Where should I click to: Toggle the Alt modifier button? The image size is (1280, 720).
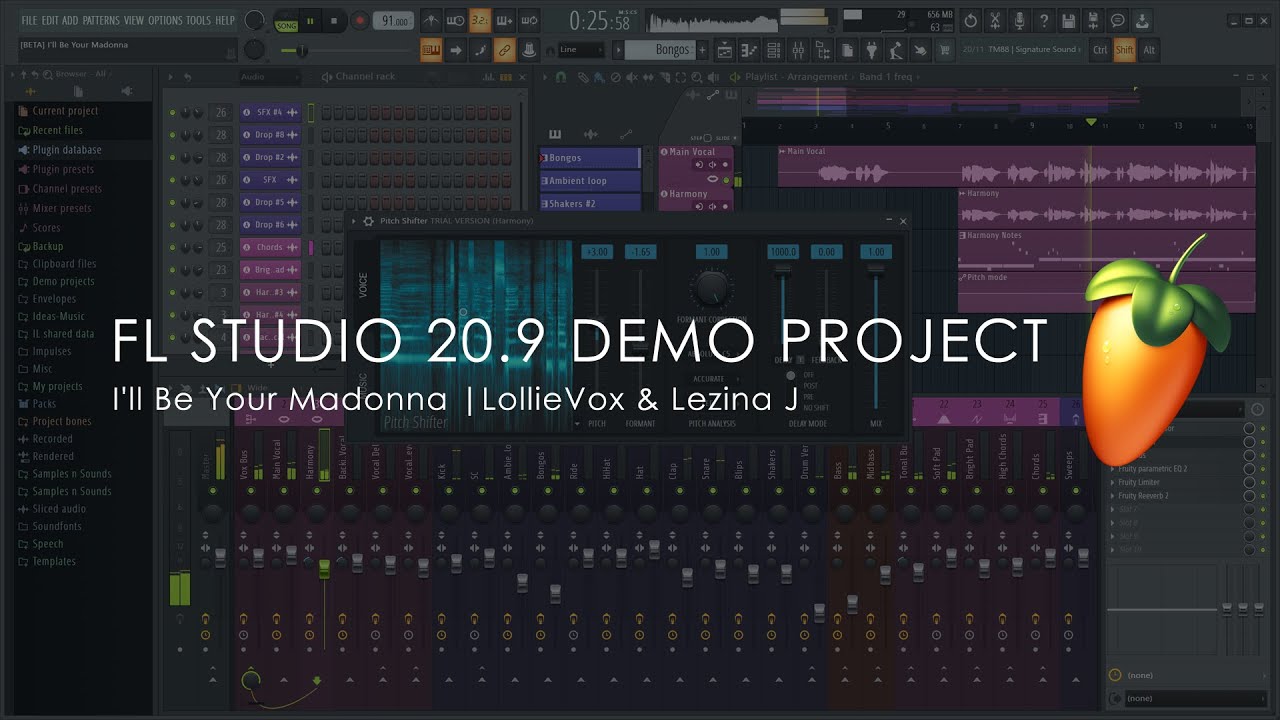tap(1149, 50)
